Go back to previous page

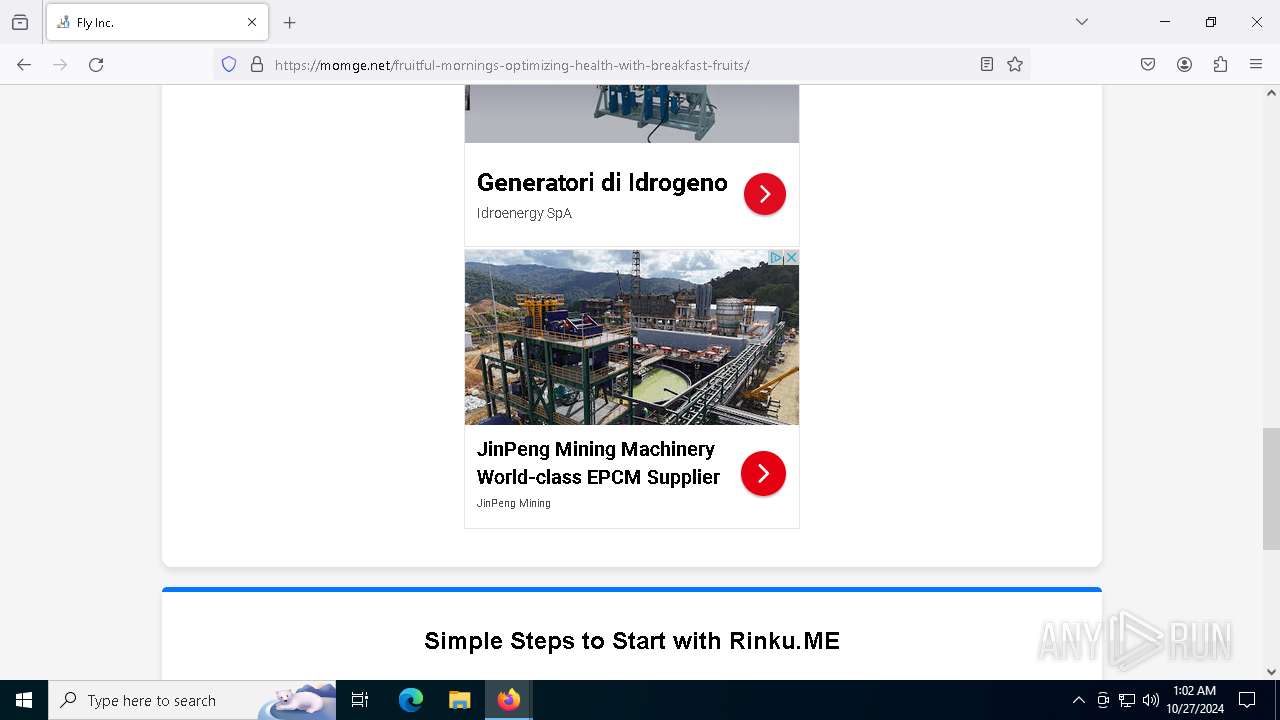(x=24, y=65)
